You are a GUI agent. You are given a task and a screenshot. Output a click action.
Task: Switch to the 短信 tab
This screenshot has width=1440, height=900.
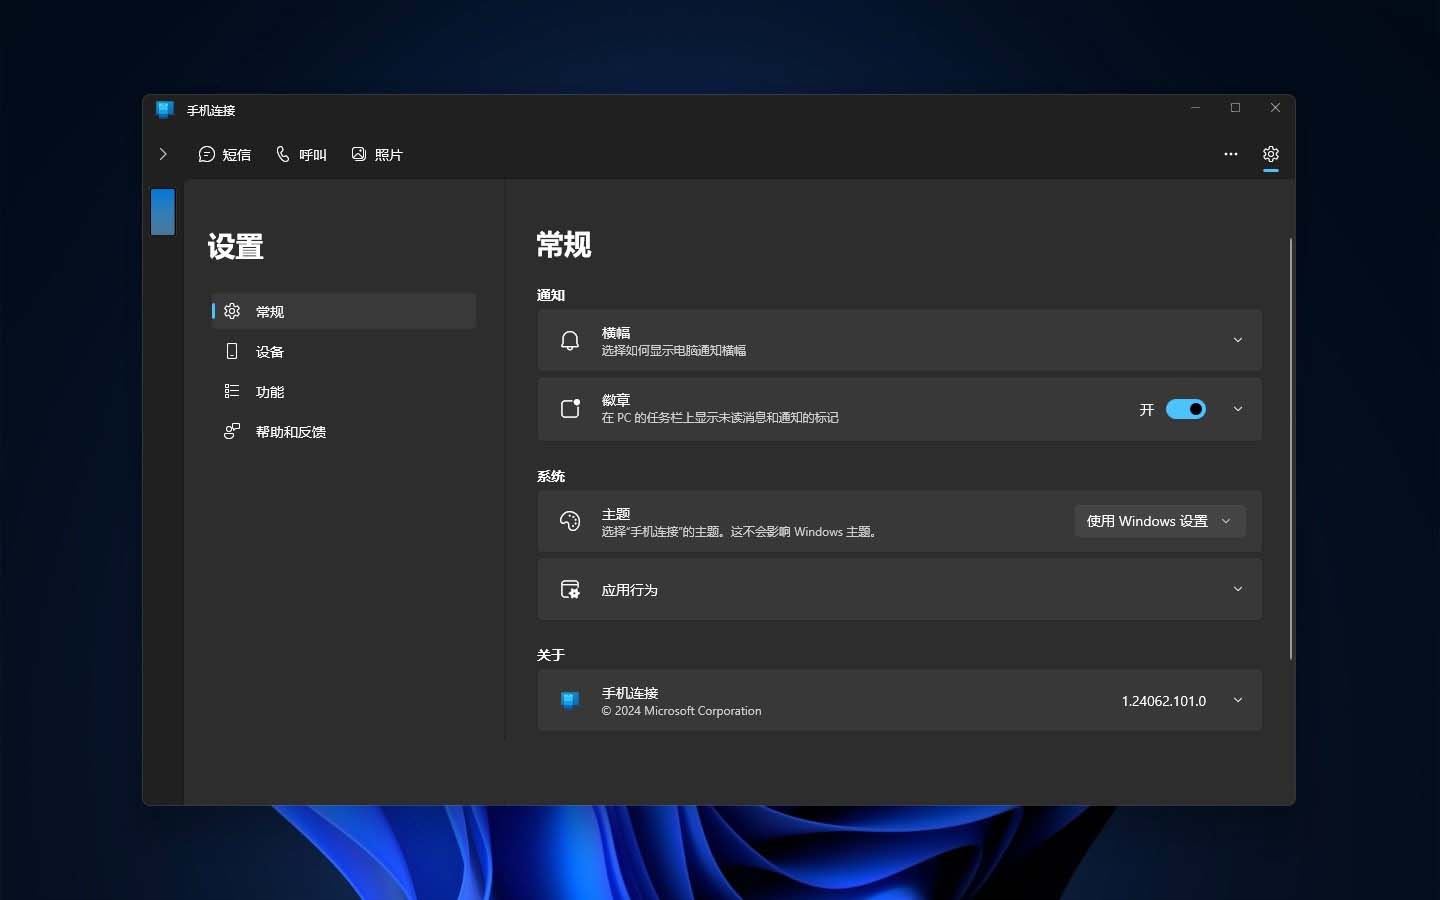(225, 154)
